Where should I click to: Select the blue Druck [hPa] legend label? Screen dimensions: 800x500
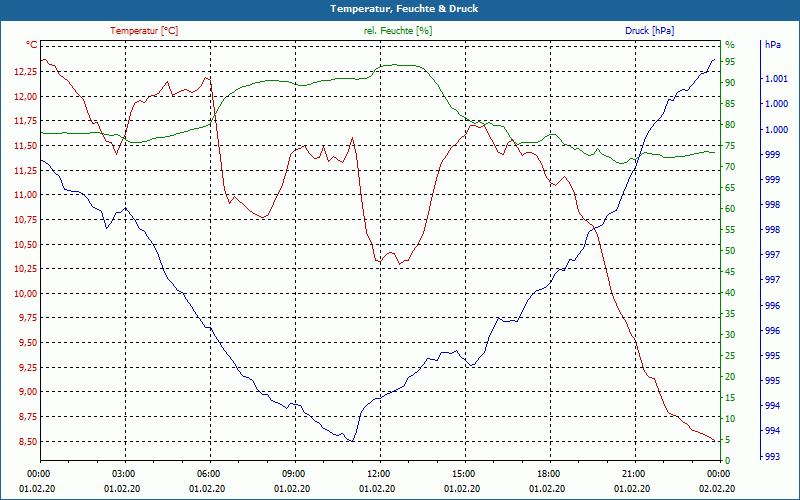point(649,31)
